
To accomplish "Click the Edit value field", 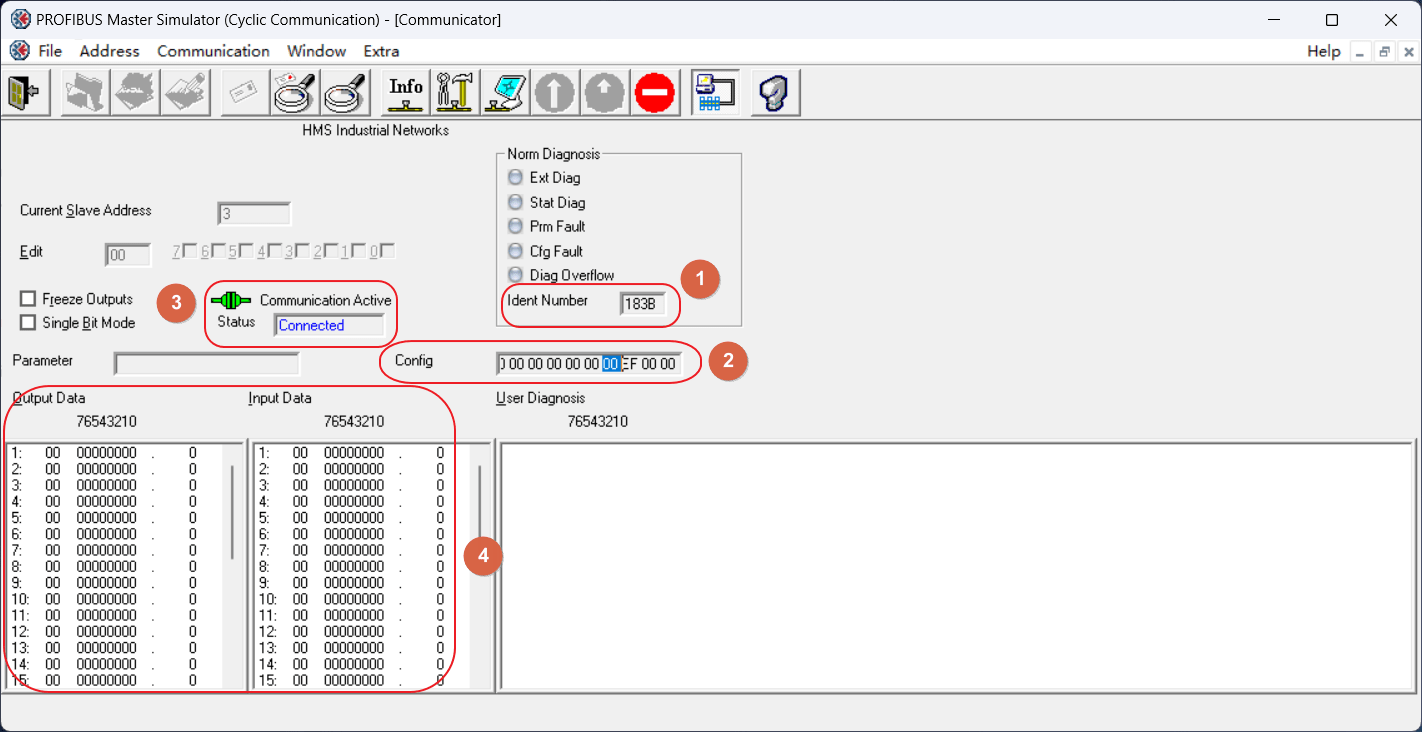I will pos(127,255).
